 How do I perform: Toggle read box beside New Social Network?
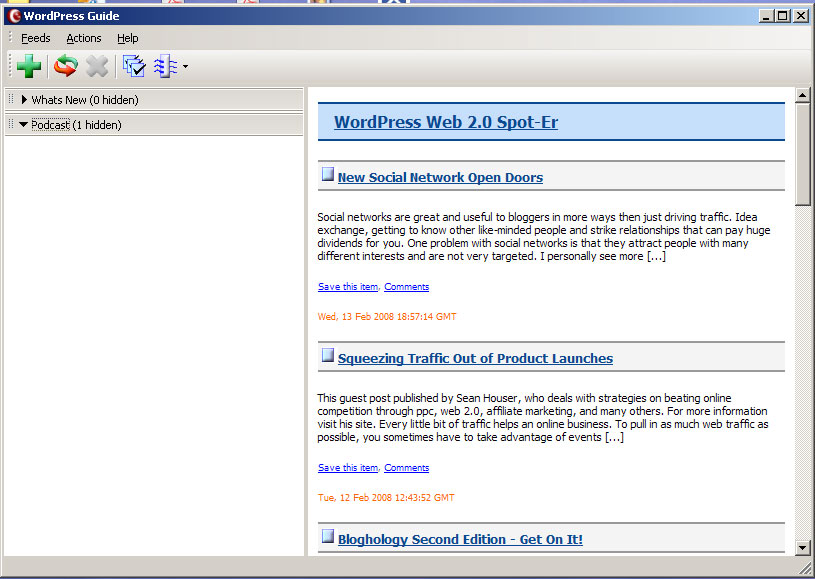pyautogui.click(x=327, y=174)
